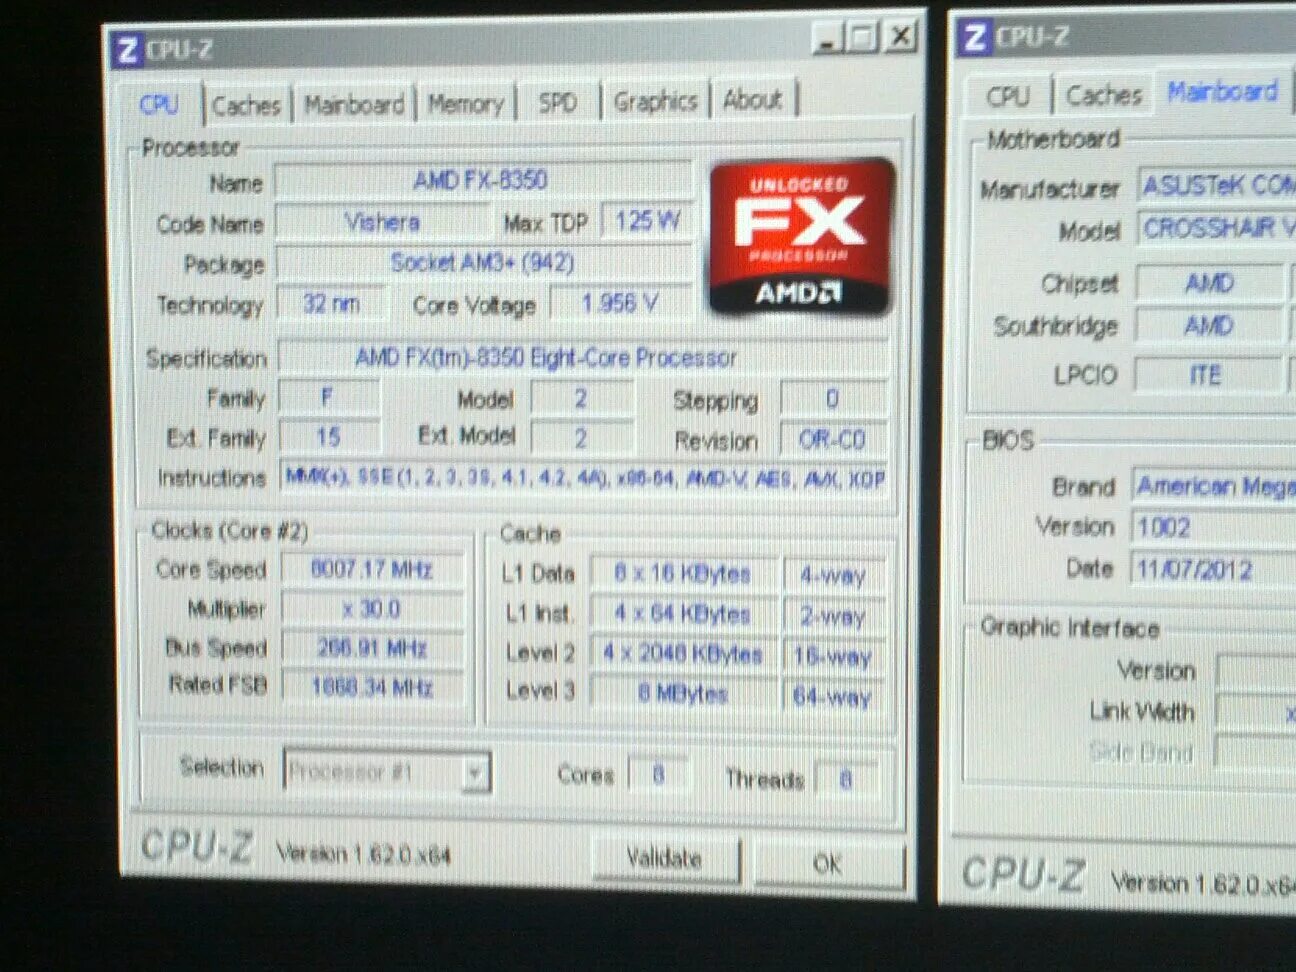Click the Technology value 32 nm
The height and width of the screenshot is (972, 1296).
tap(330, 303)
